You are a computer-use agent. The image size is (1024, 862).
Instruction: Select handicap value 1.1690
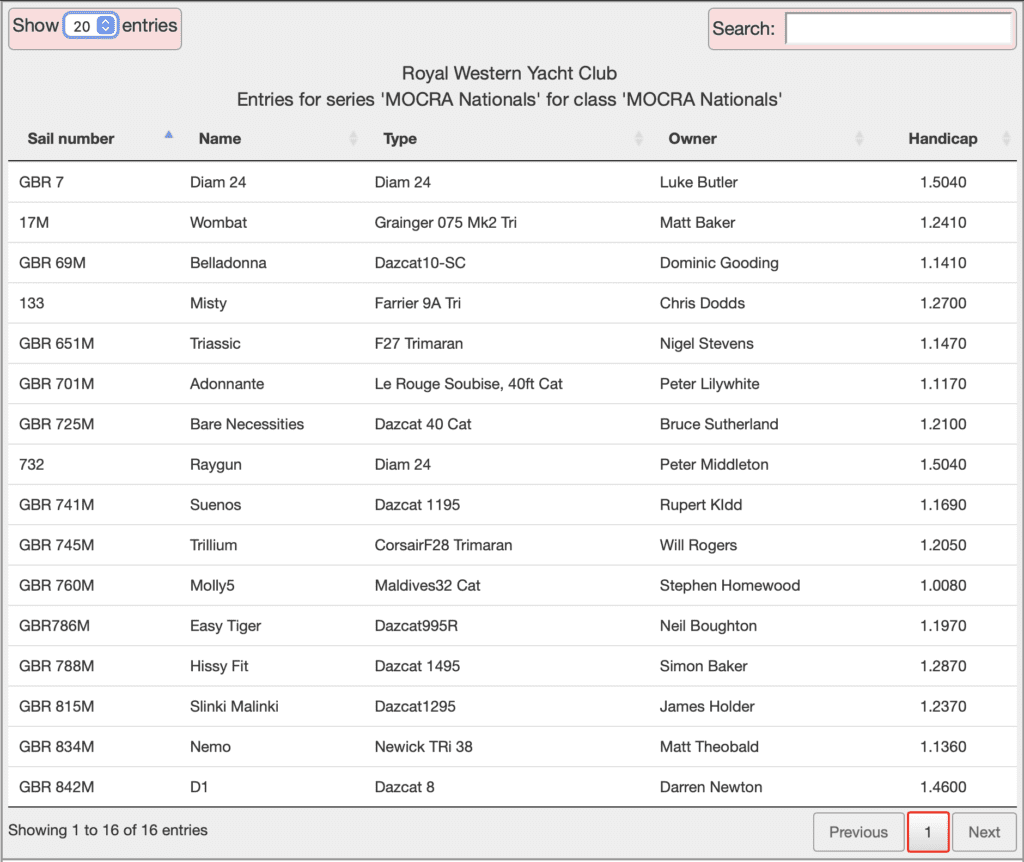[x=943, y=505]
